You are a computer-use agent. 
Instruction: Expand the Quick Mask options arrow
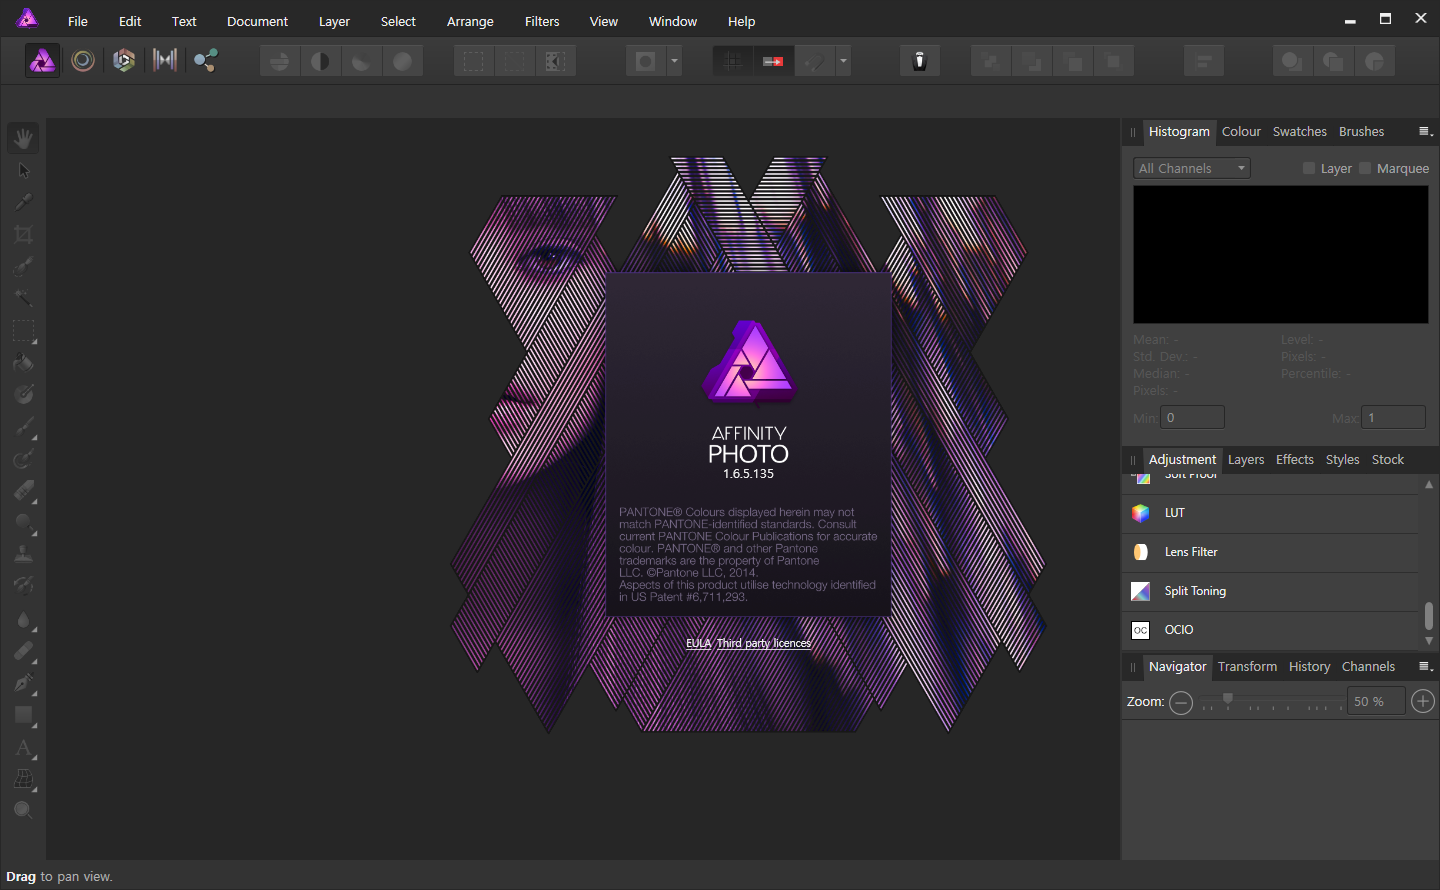coord(675,61)
